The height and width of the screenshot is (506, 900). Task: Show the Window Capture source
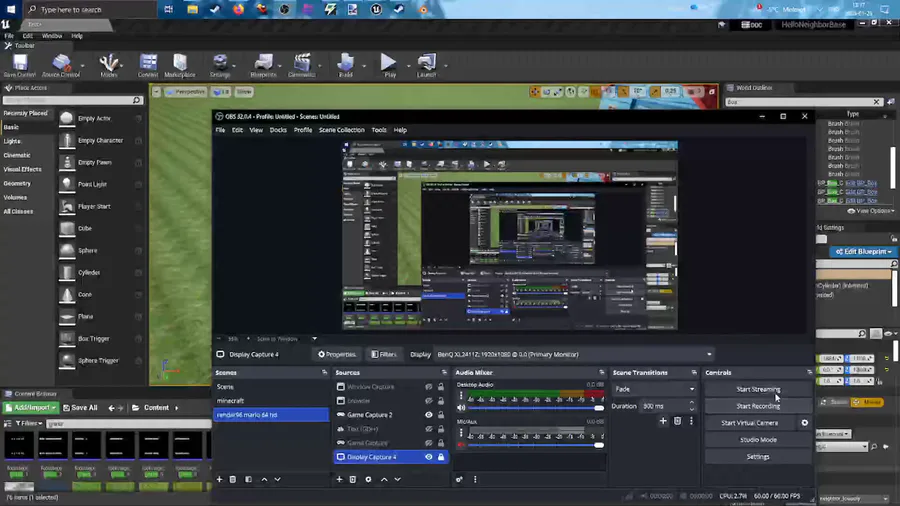pos(429,387)
